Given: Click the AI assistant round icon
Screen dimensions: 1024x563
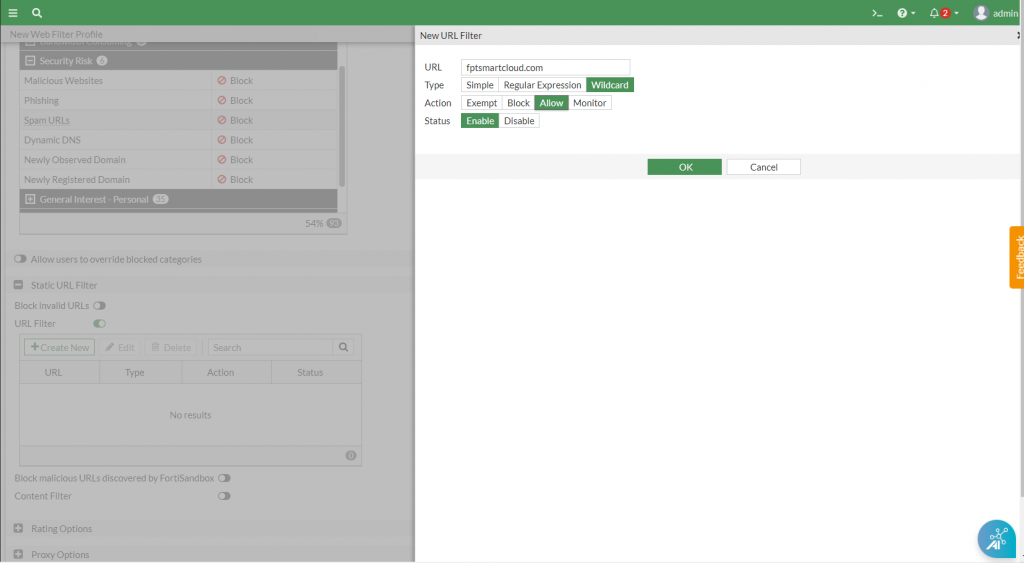Looking at the screenshot, I should pyautogui.click(x=995, y=539).
